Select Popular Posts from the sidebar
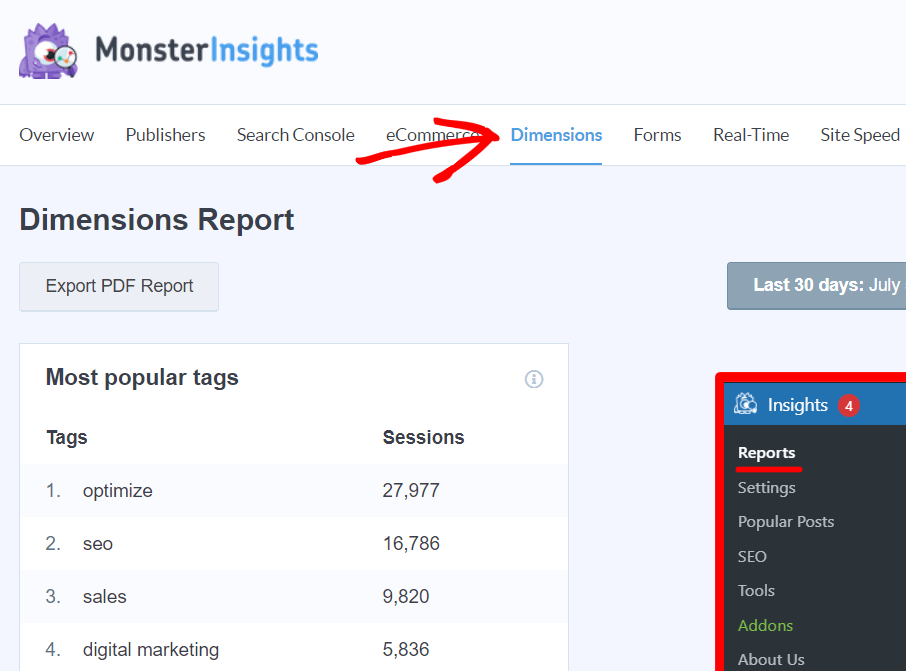The width and height of the screenshot is (906, 671). point(786,521)
